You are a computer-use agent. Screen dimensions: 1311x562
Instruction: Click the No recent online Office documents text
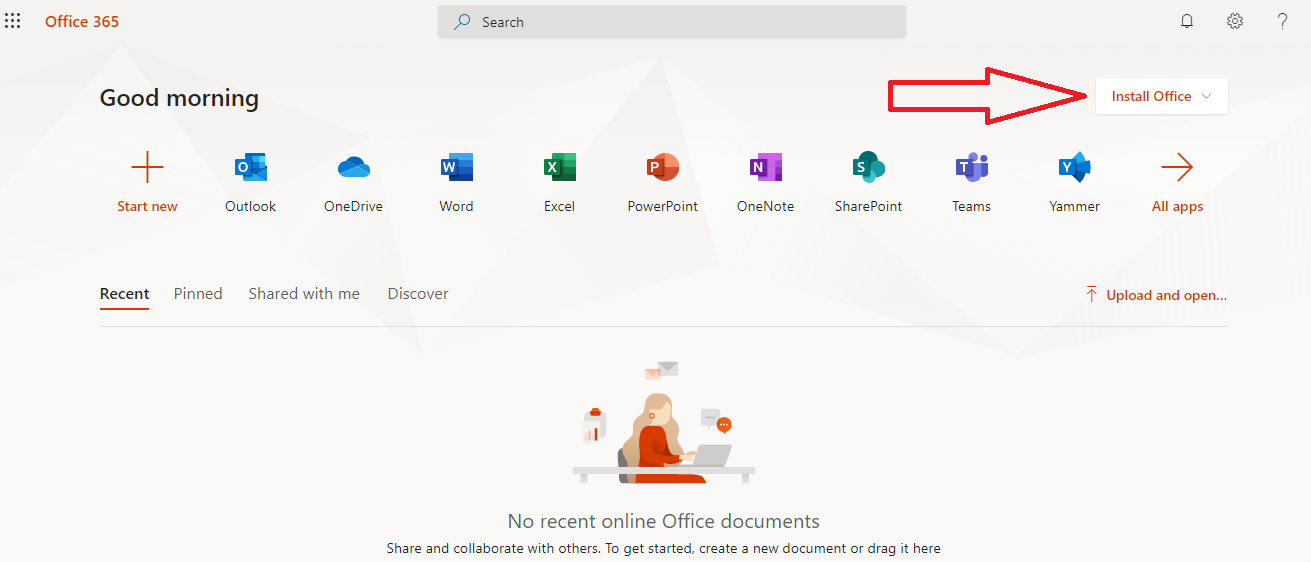click(664, 521)
